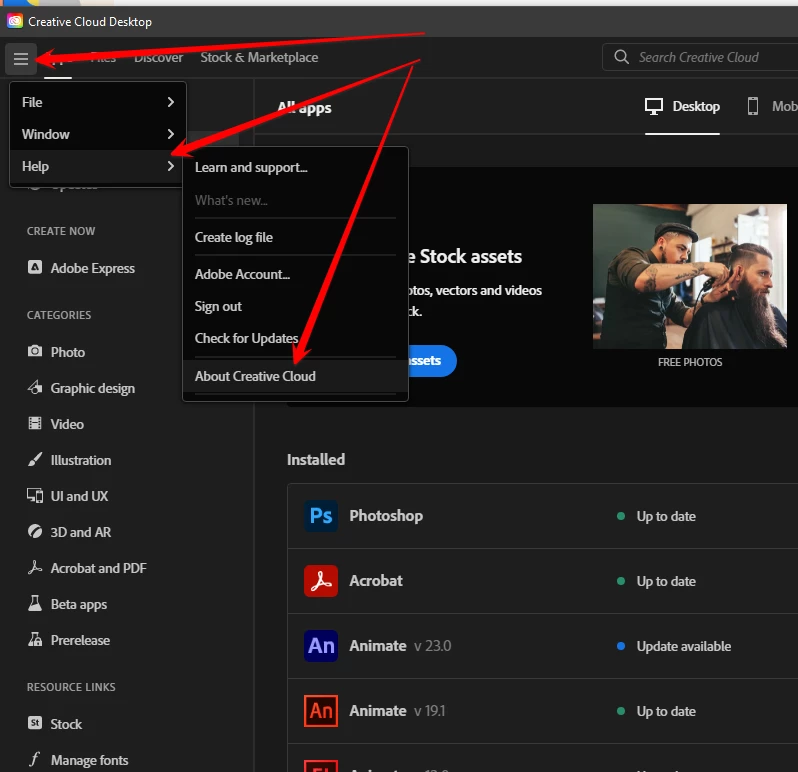The height and width of the screenshot is (772, 798).
Task: Click Acrobat's Up to date status
Action: tap(666, 581)
